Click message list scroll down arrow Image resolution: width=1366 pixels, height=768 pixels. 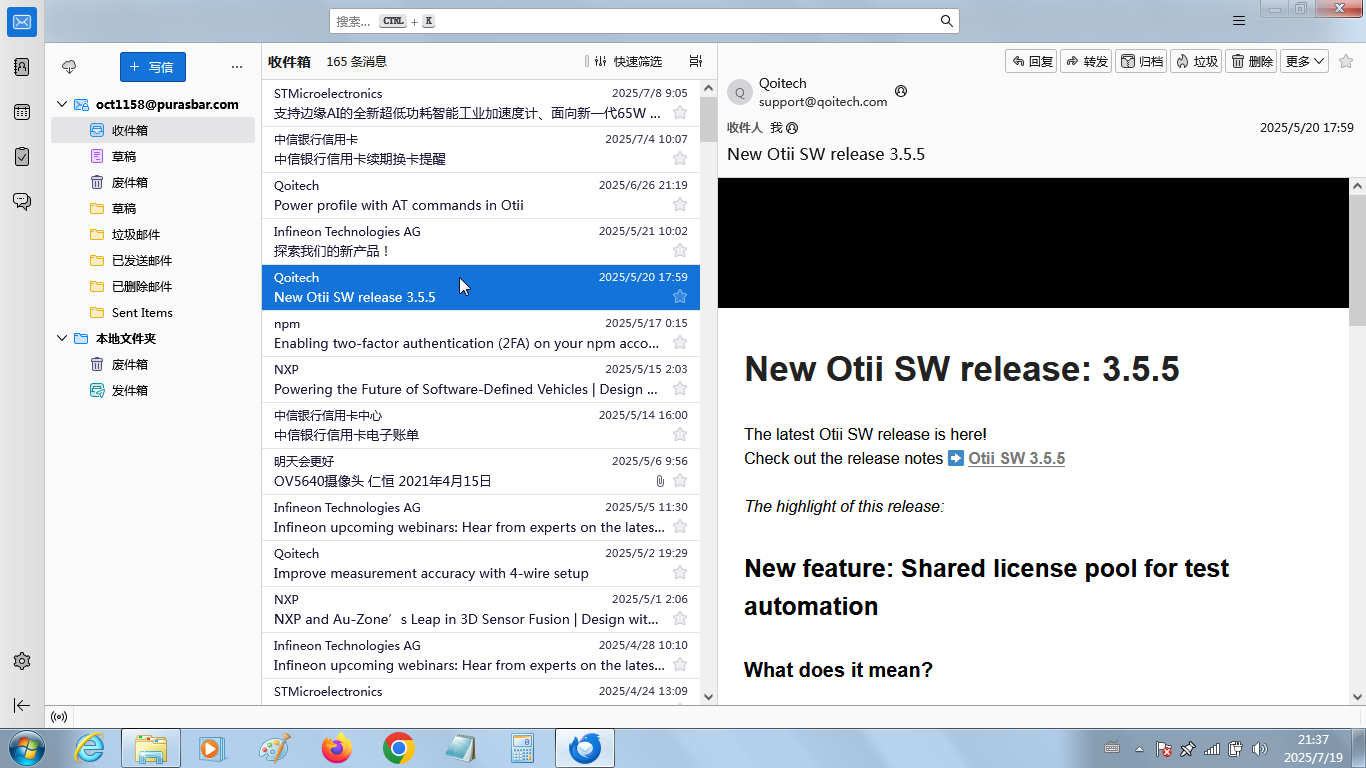click(708, 697)
